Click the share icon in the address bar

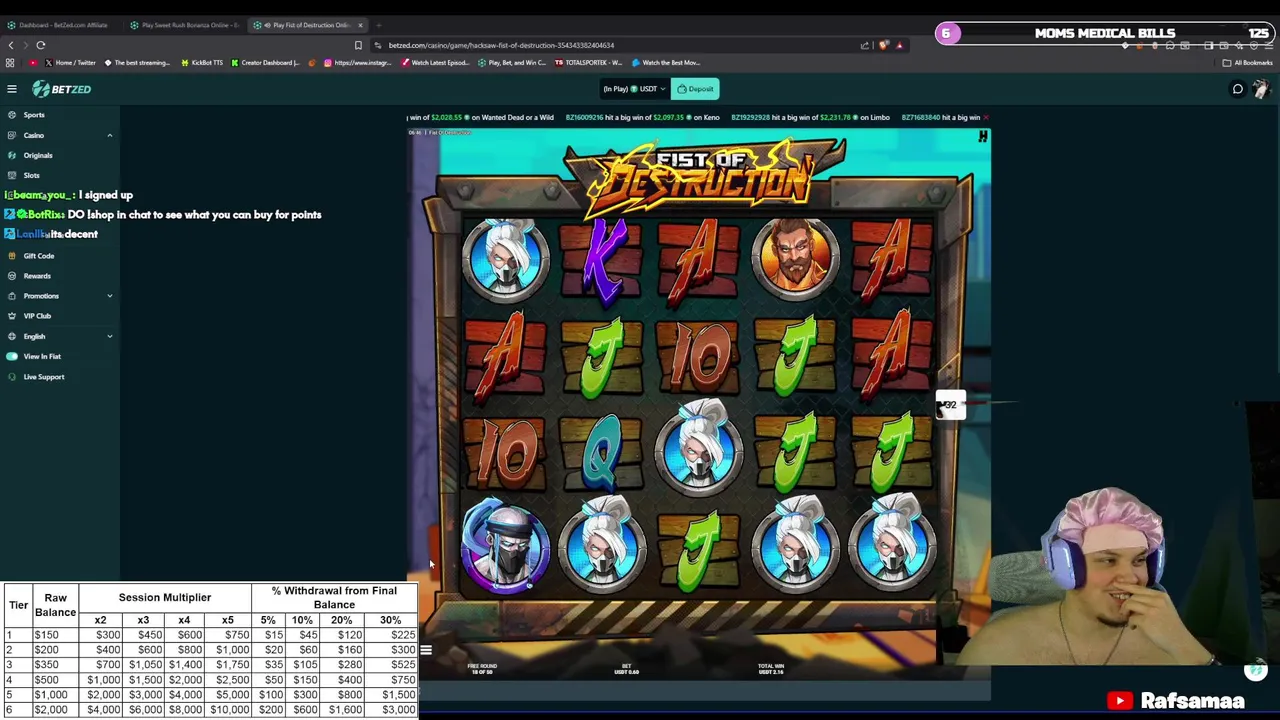coord(865,45)
